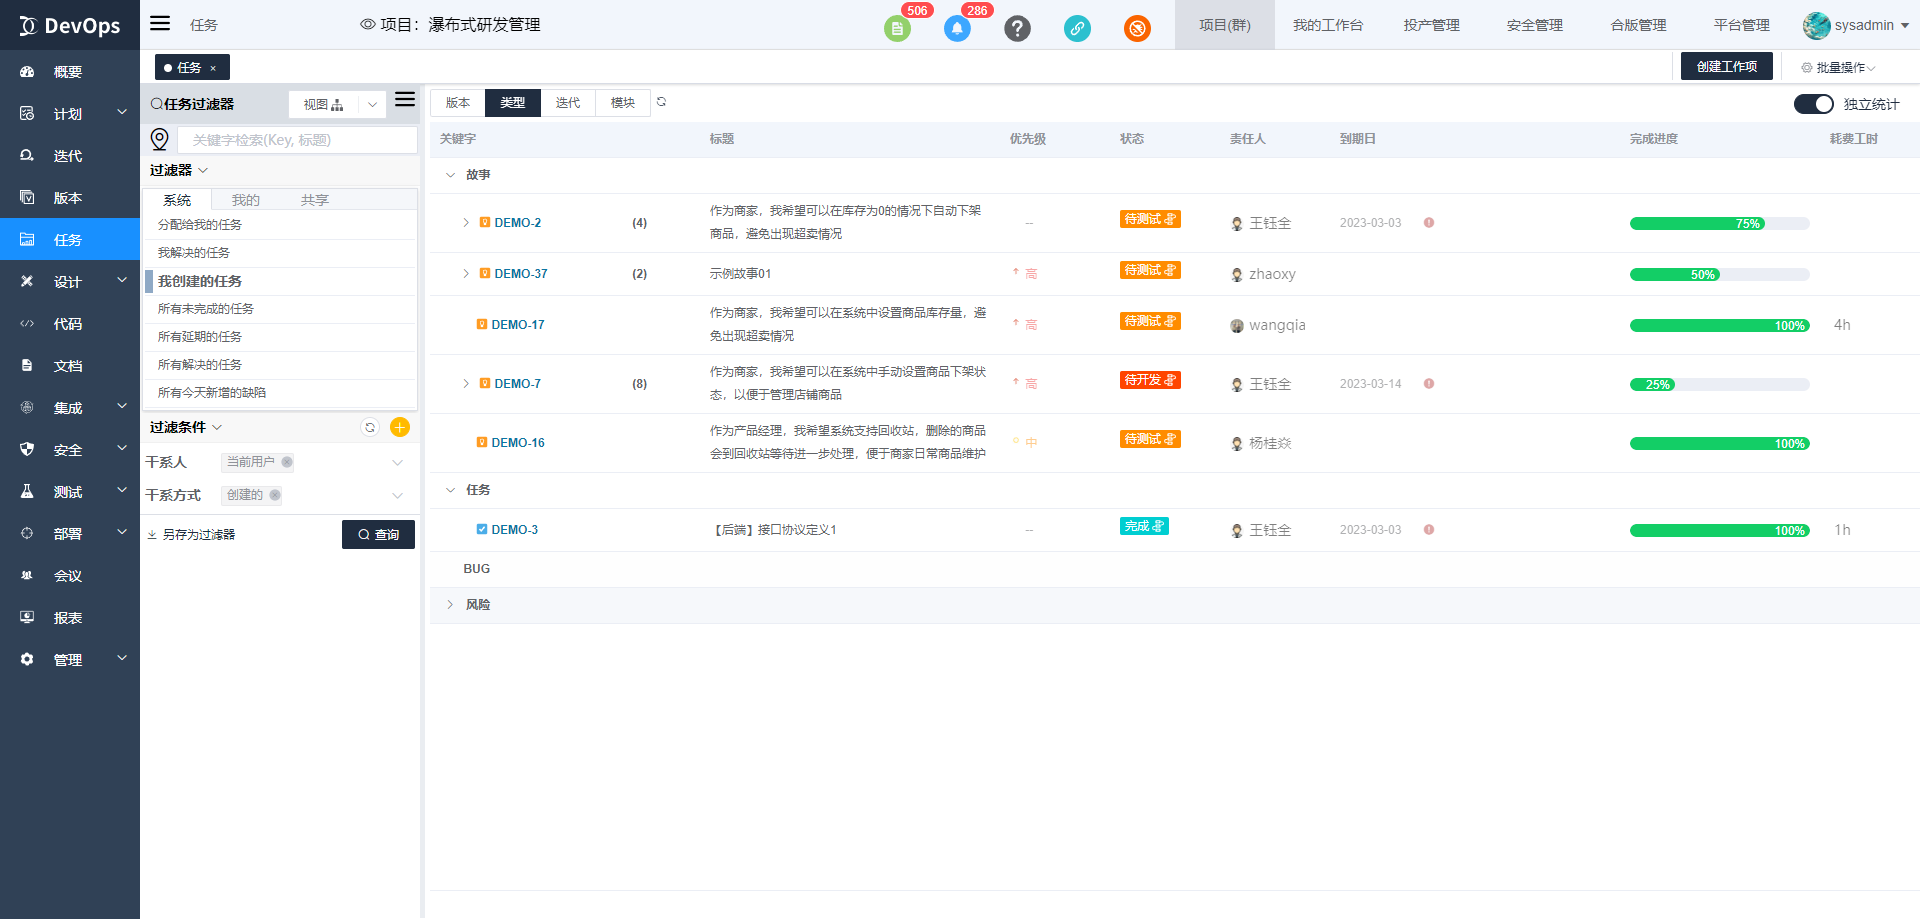Open the 批量操作 dropdown
Image resolution: width=1920 pixels, height=919 pixels.
(1838, 68)
